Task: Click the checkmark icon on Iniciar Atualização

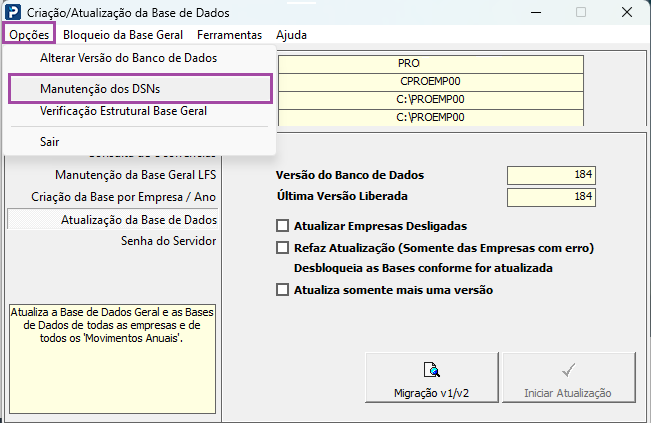Action: pyautogui.click(x=568, y=370)
